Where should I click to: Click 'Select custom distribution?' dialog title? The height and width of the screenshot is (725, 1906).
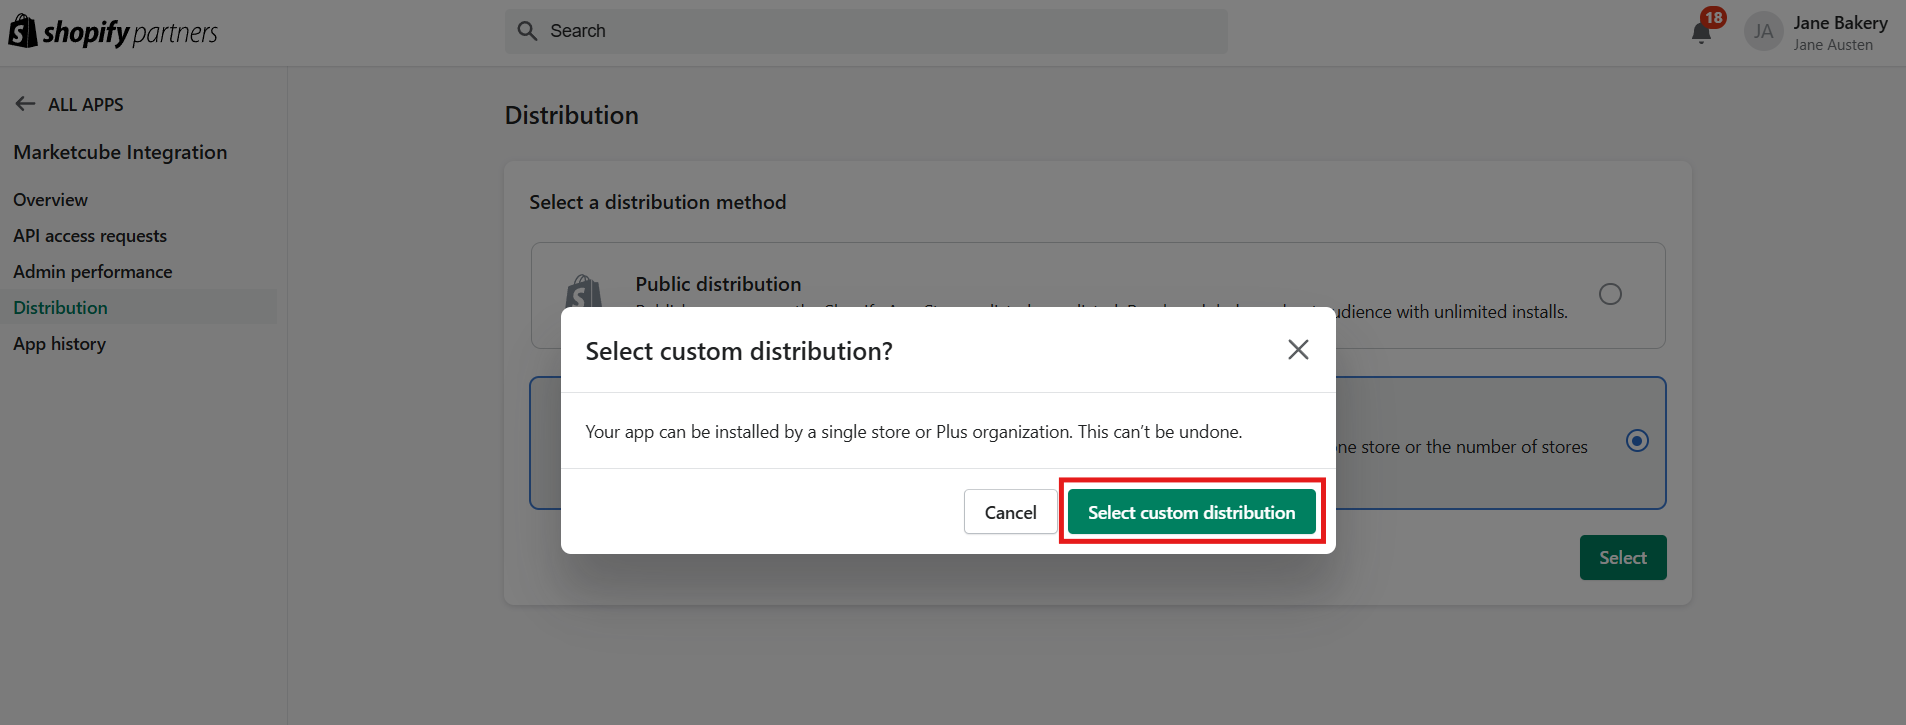point(739,351)
